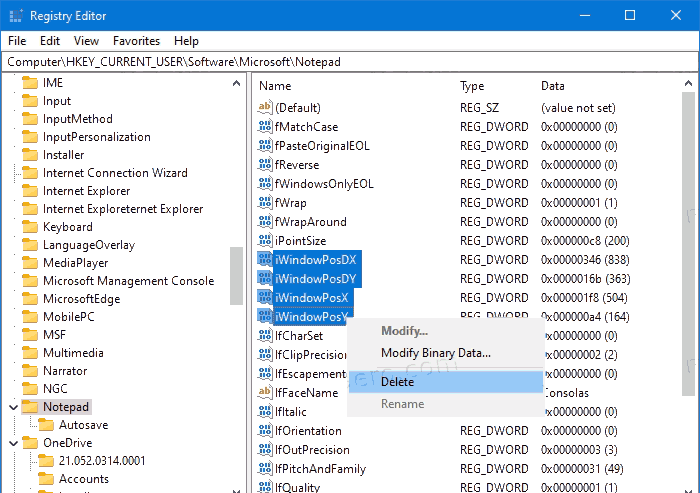Click the lfOutPrecision DWORD icon
Screen dimensions: 700x493
tap(264, 449)
